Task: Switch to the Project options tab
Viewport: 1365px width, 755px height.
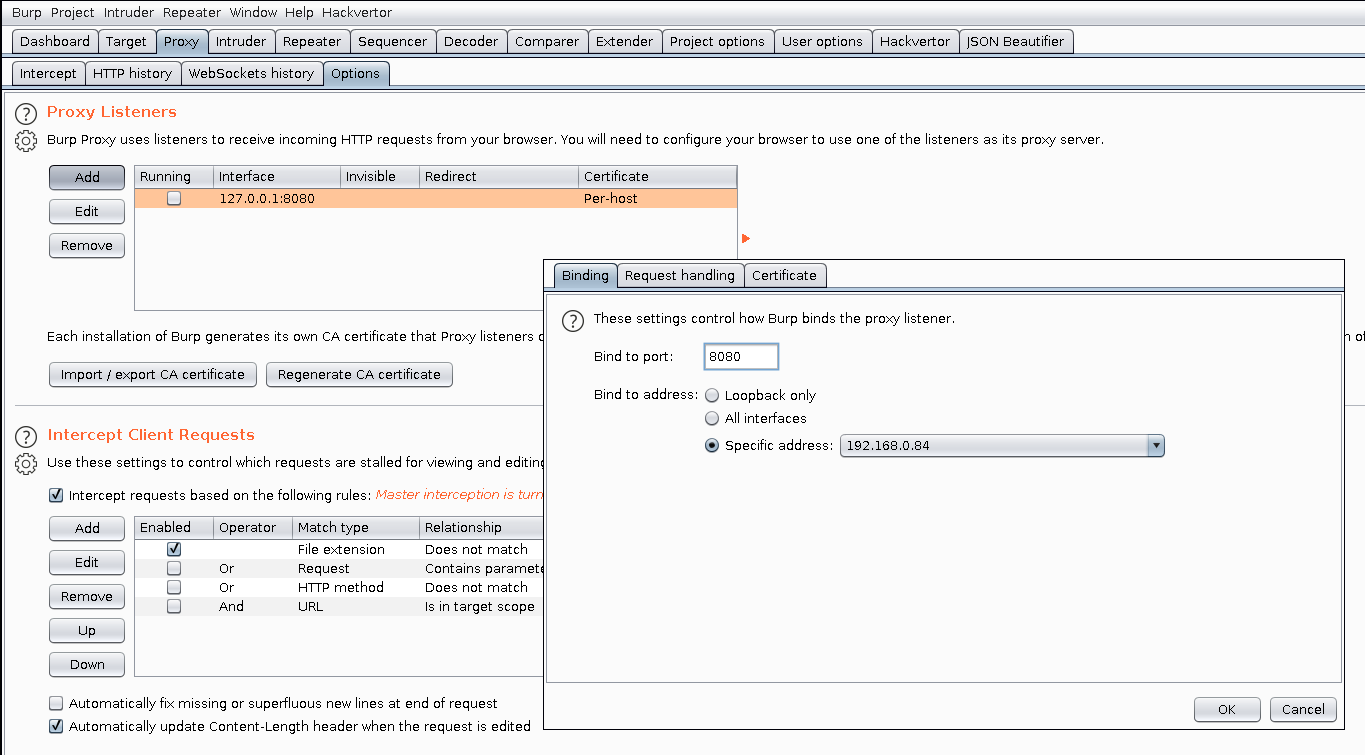Action: (x=717, y=41)
